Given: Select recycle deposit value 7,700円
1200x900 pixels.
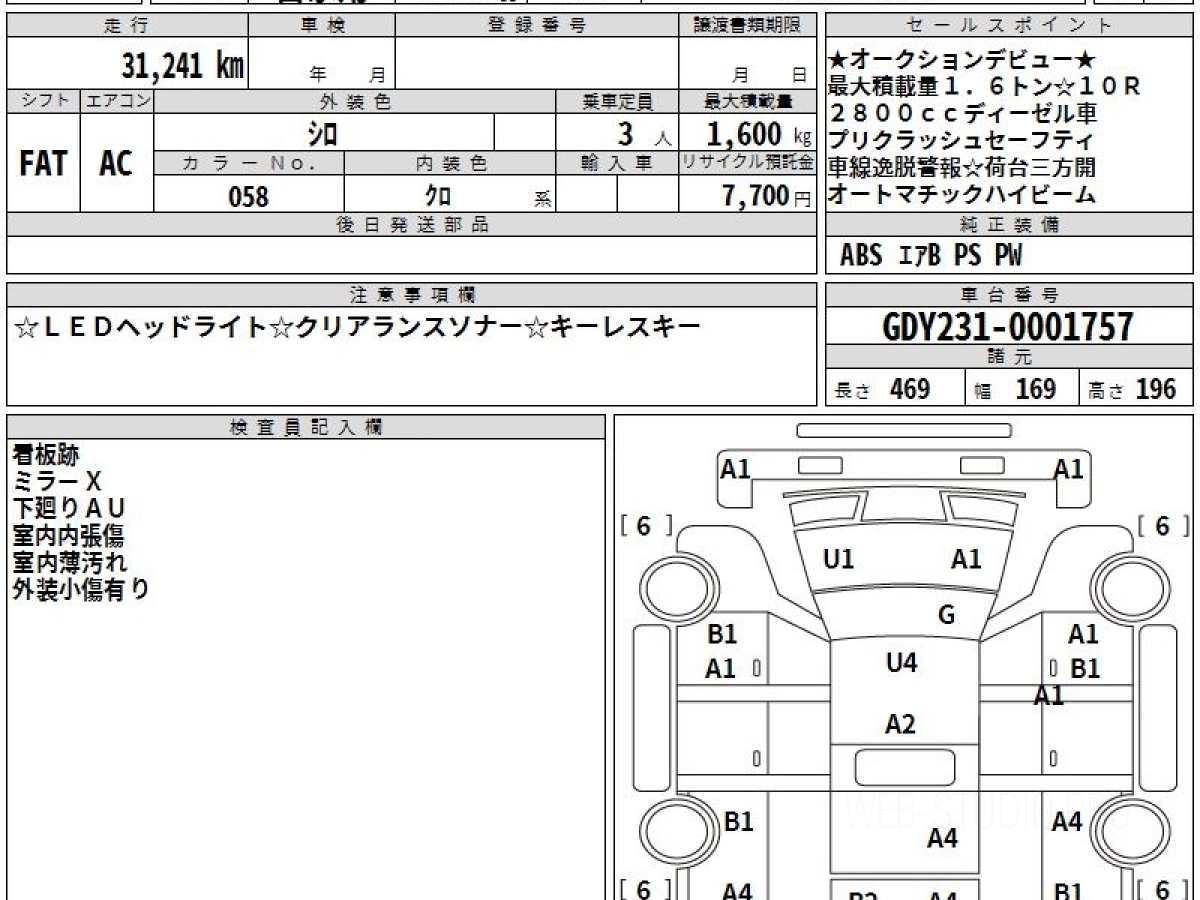Looking at the screenshot, I should click(767, 197).
